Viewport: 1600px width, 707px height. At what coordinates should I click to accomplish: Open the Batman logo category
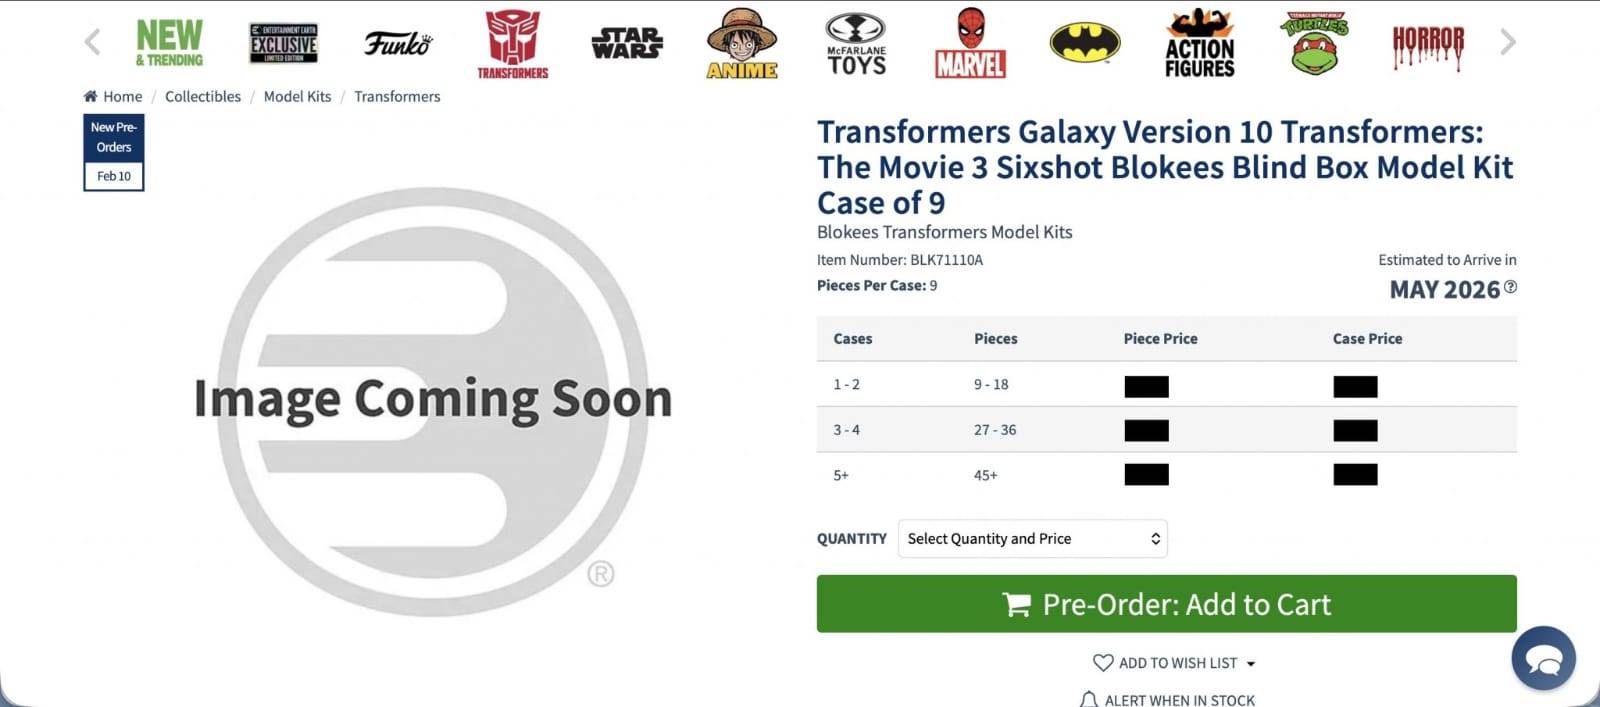[x=1085, y=43]
